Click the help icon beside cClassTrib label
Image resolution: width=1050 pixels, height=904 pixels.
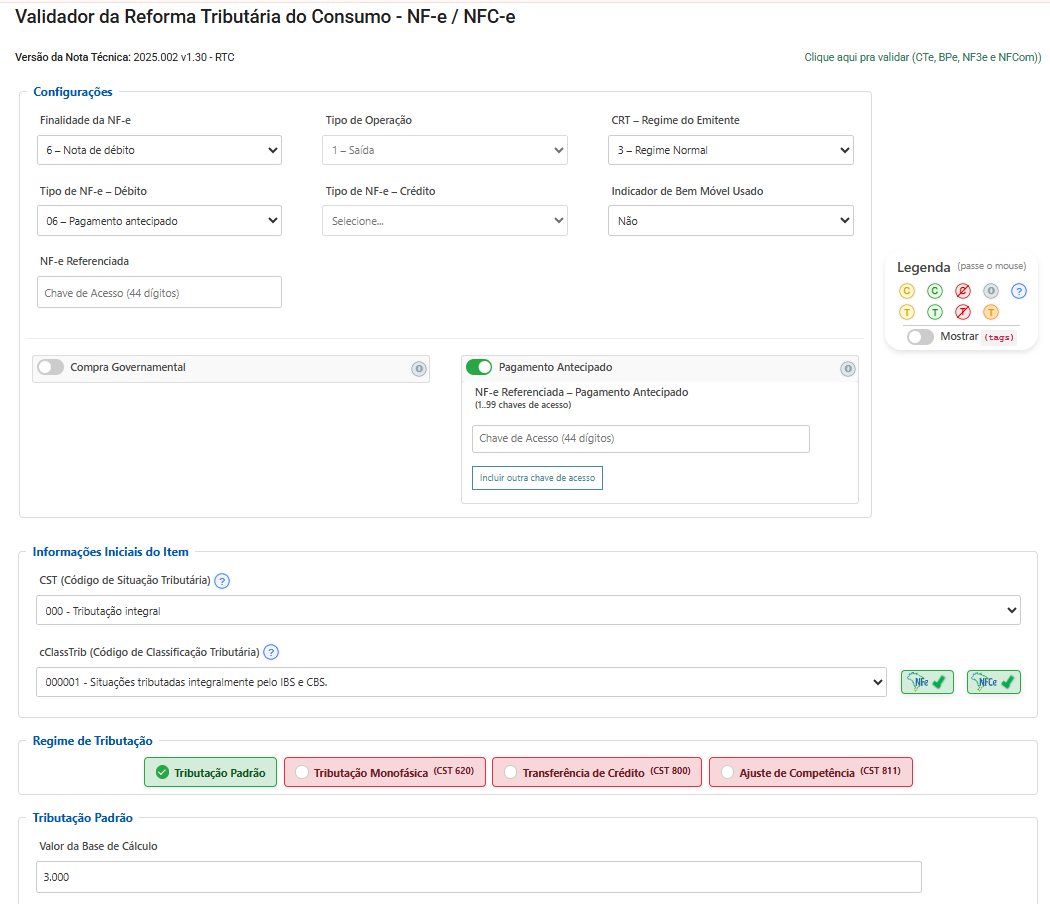tap(271, 652)
